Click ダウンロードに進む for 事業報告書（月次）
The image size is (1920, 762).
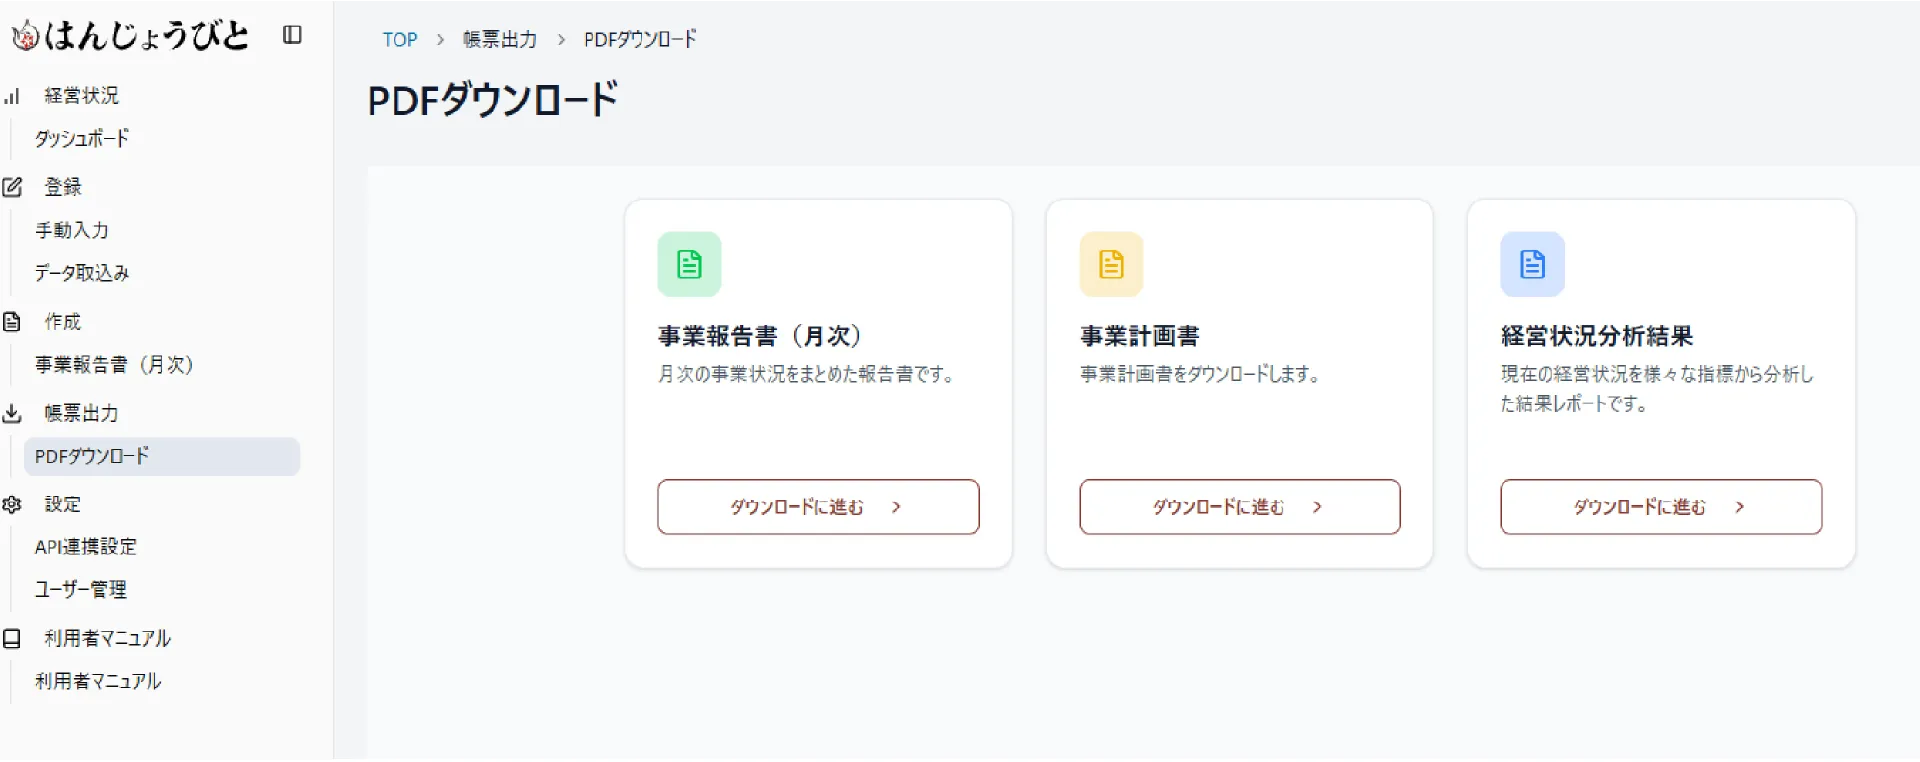pyautogui.click(x=817, y=507)
